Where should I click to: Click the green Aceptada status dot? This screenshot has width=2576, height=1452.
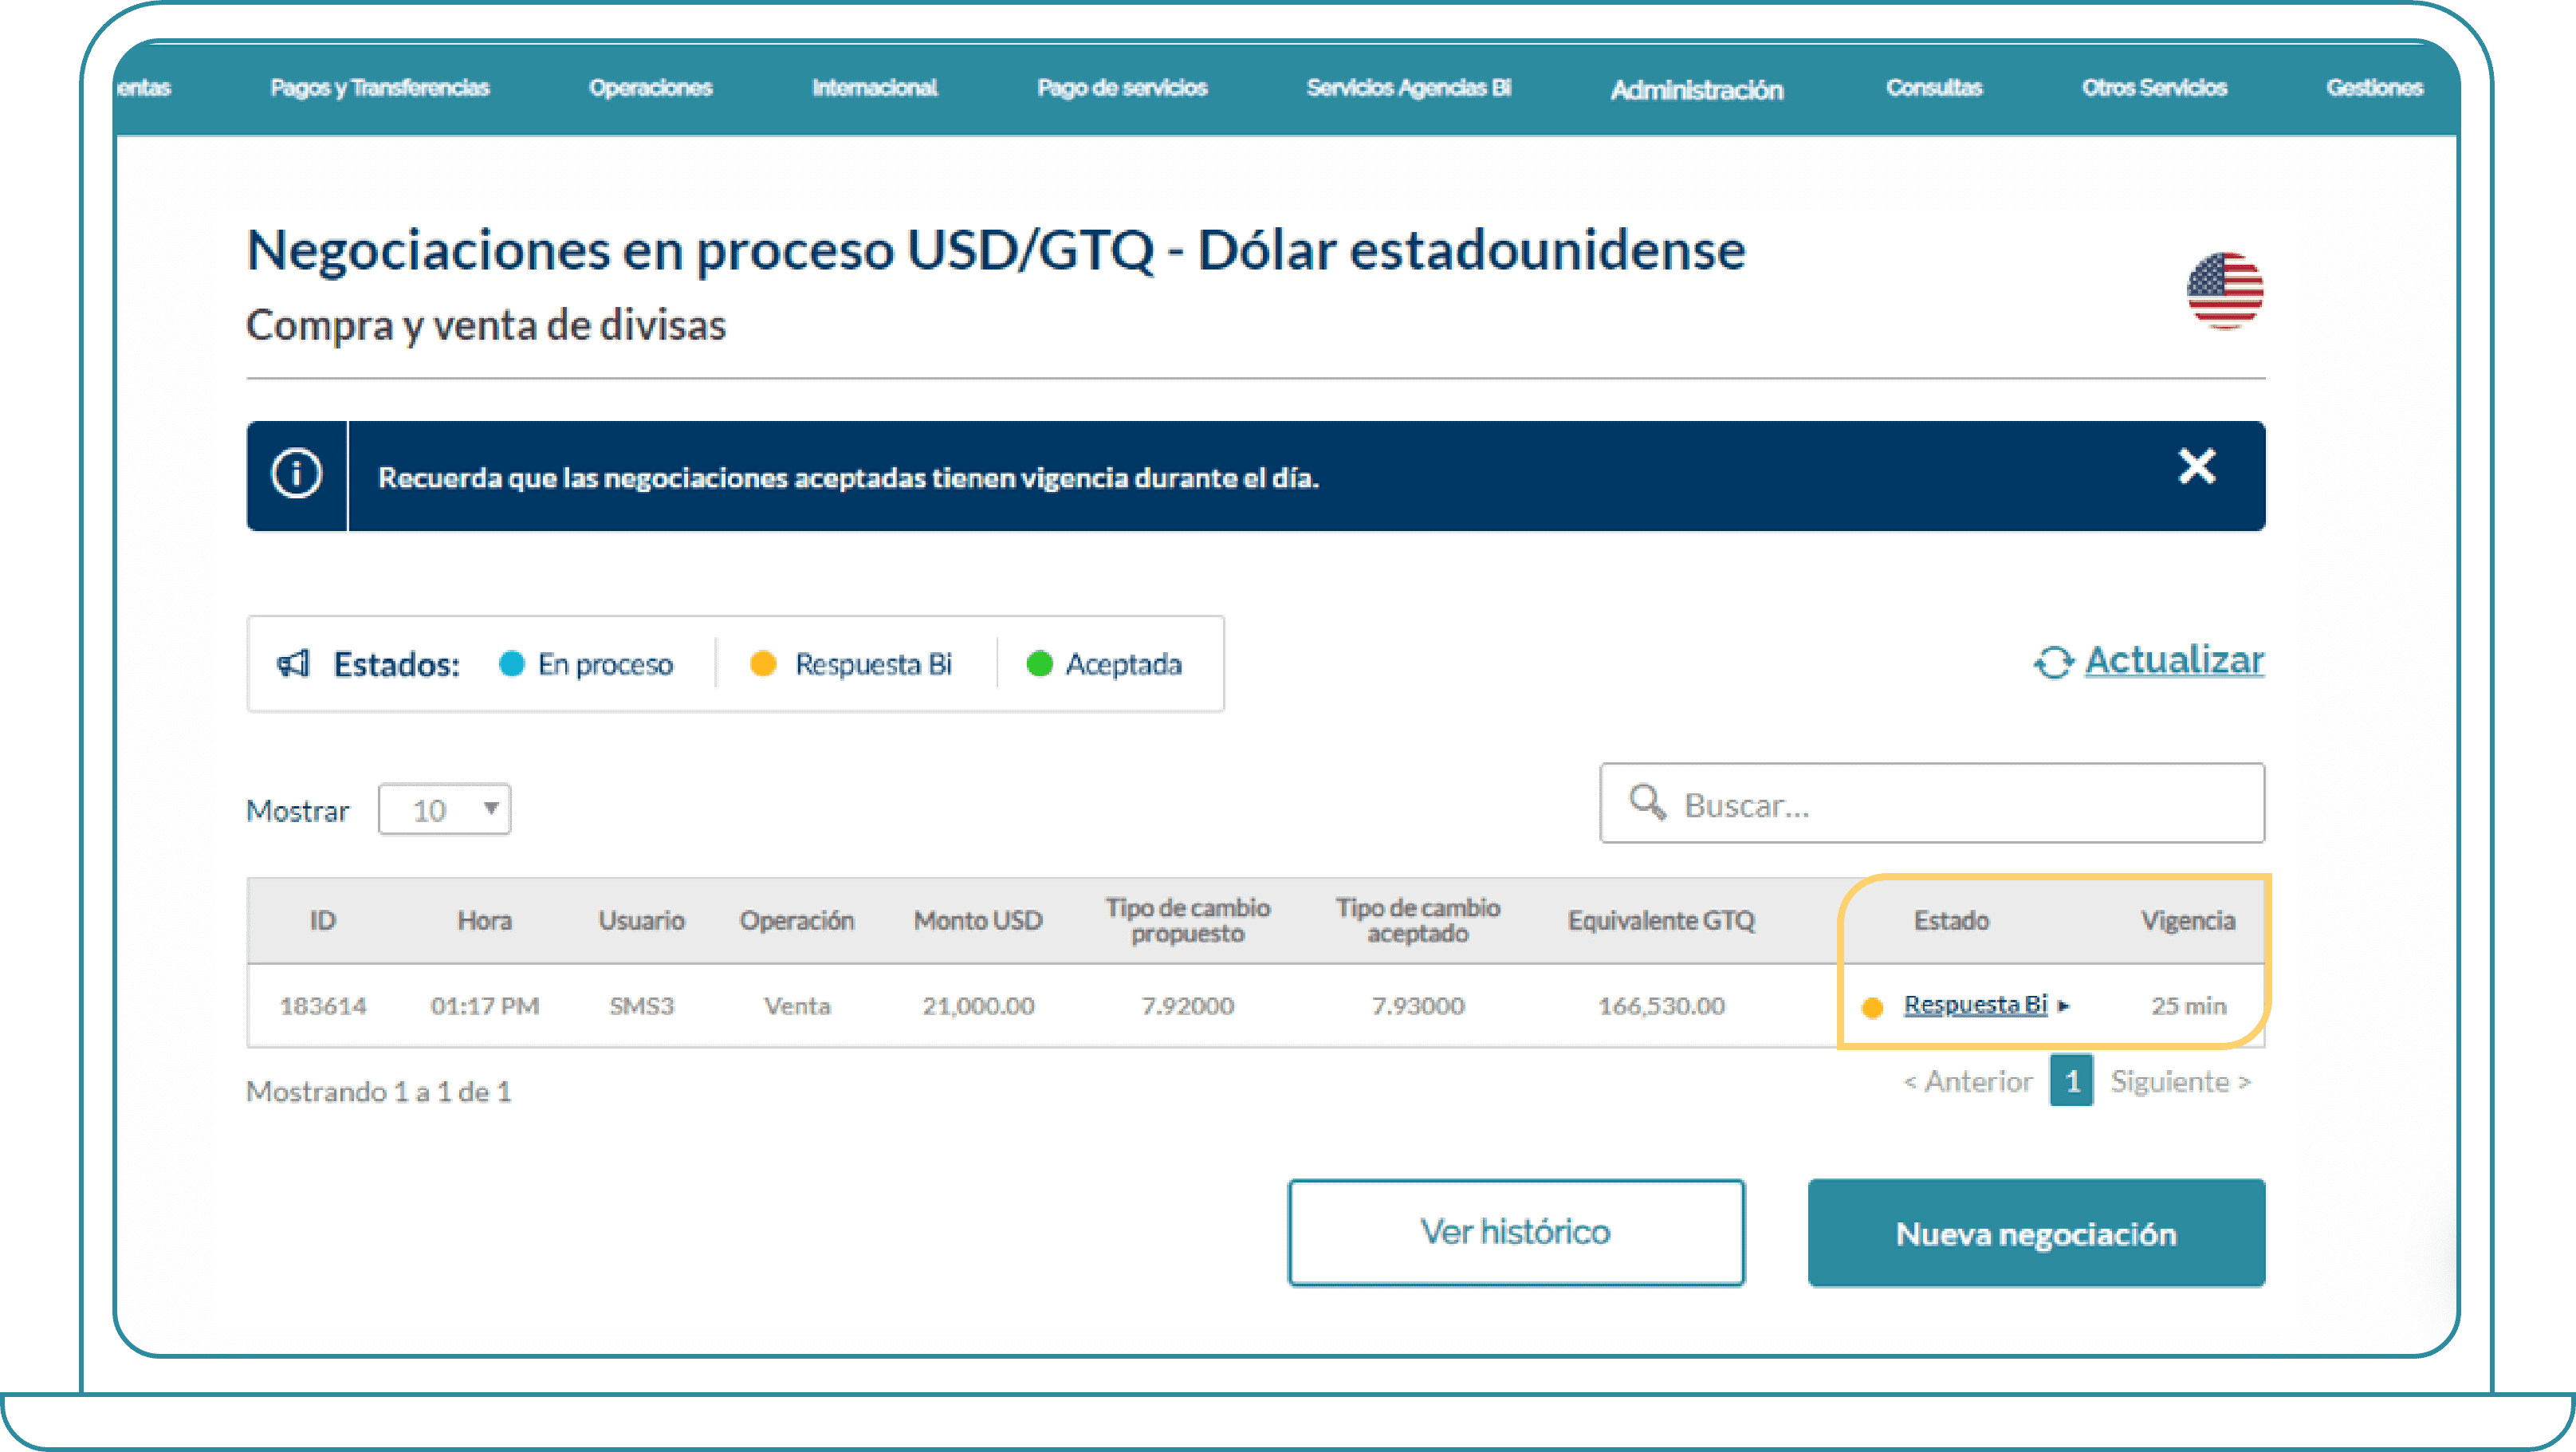click(1040, 663)
